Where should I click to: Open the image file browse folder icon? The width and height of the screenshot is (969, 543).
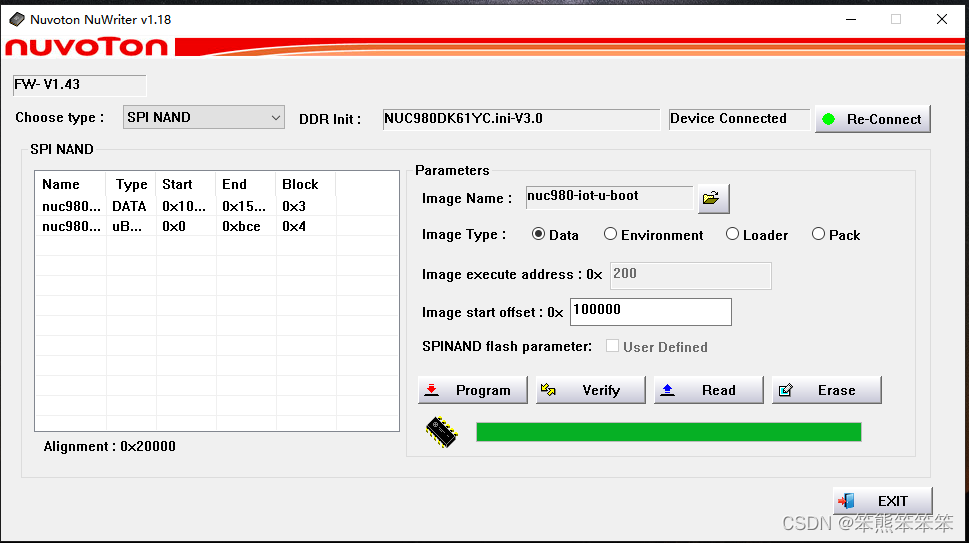713,198
